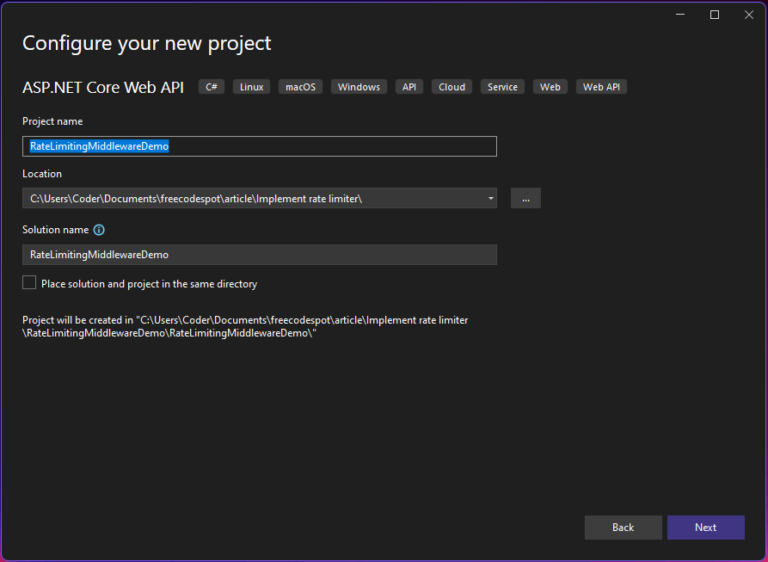Focus the Project name text field

[x=260, y=147]
